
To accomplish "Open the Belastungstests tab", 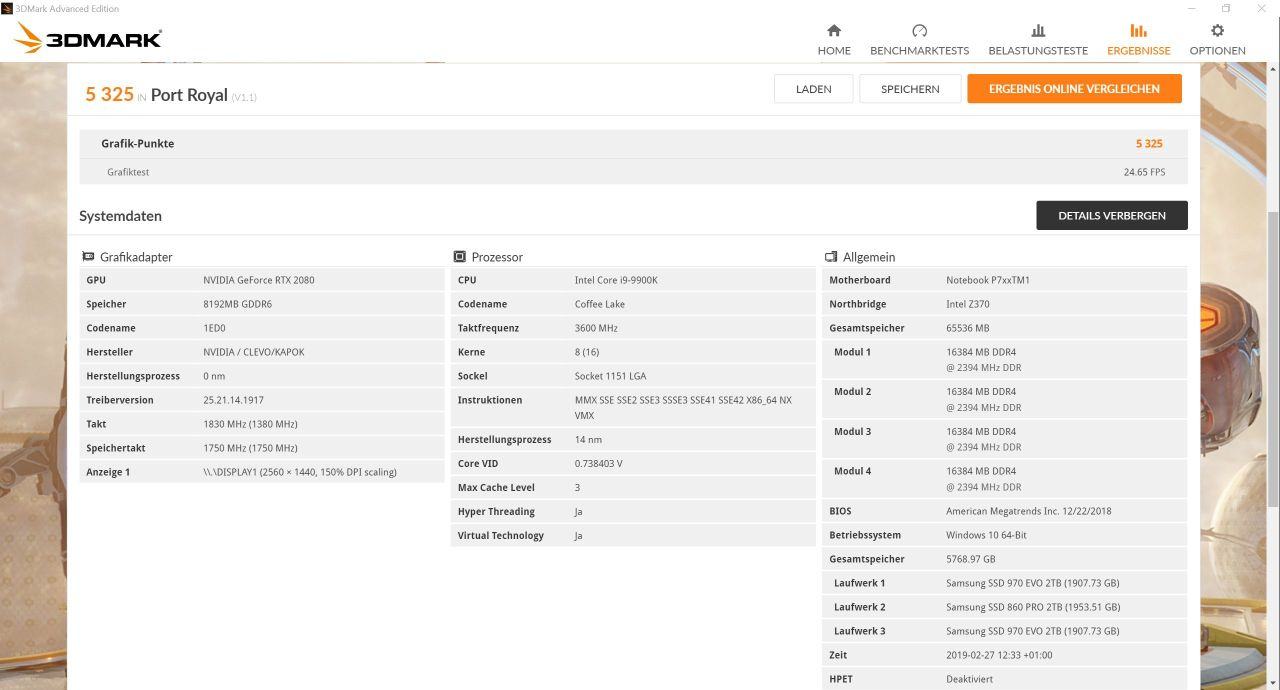I will (1038, 39).
